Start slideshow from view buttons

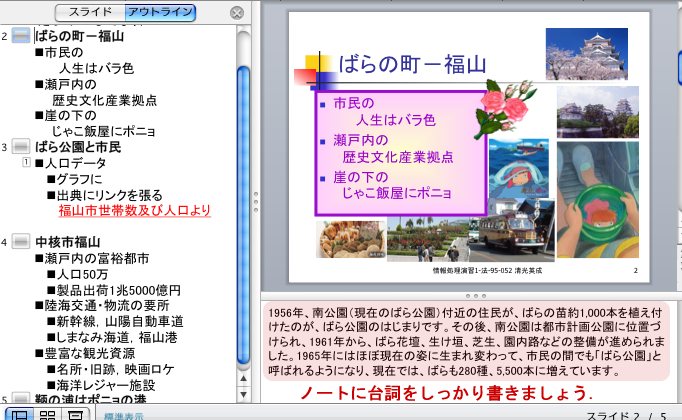[73, 413]
